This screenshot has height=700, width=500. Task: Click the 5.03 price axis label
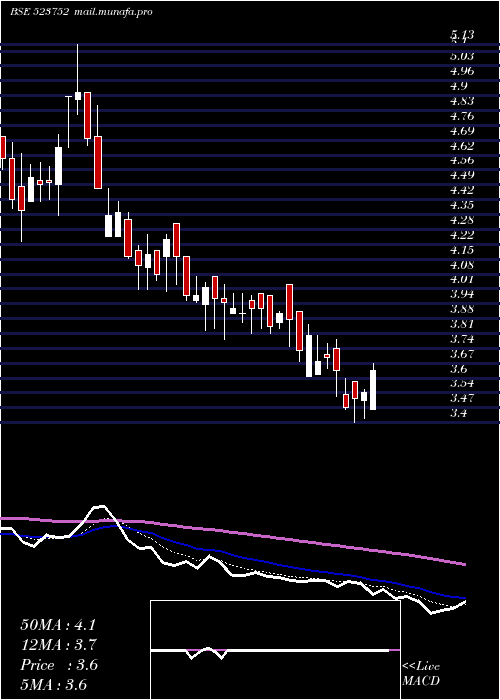(462, 56)
